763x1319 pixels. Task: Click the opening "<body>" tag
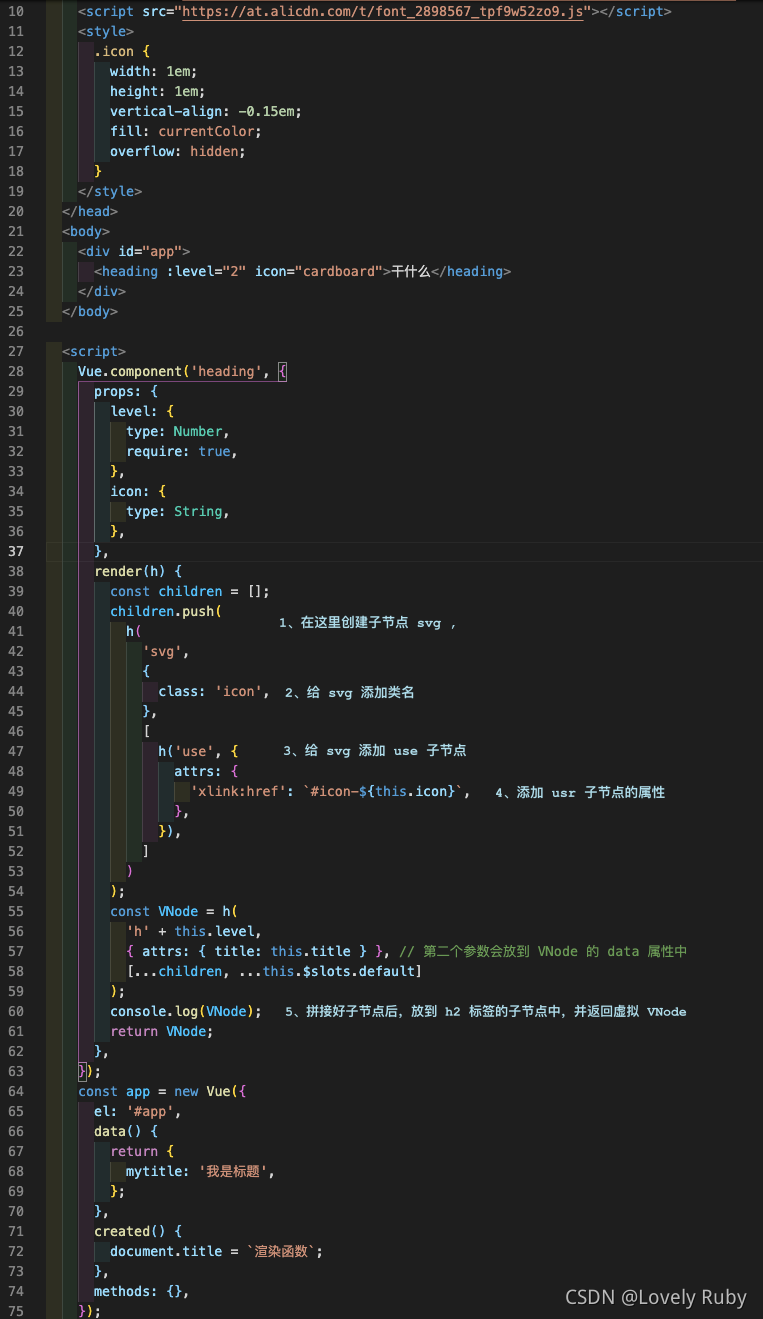86,231
